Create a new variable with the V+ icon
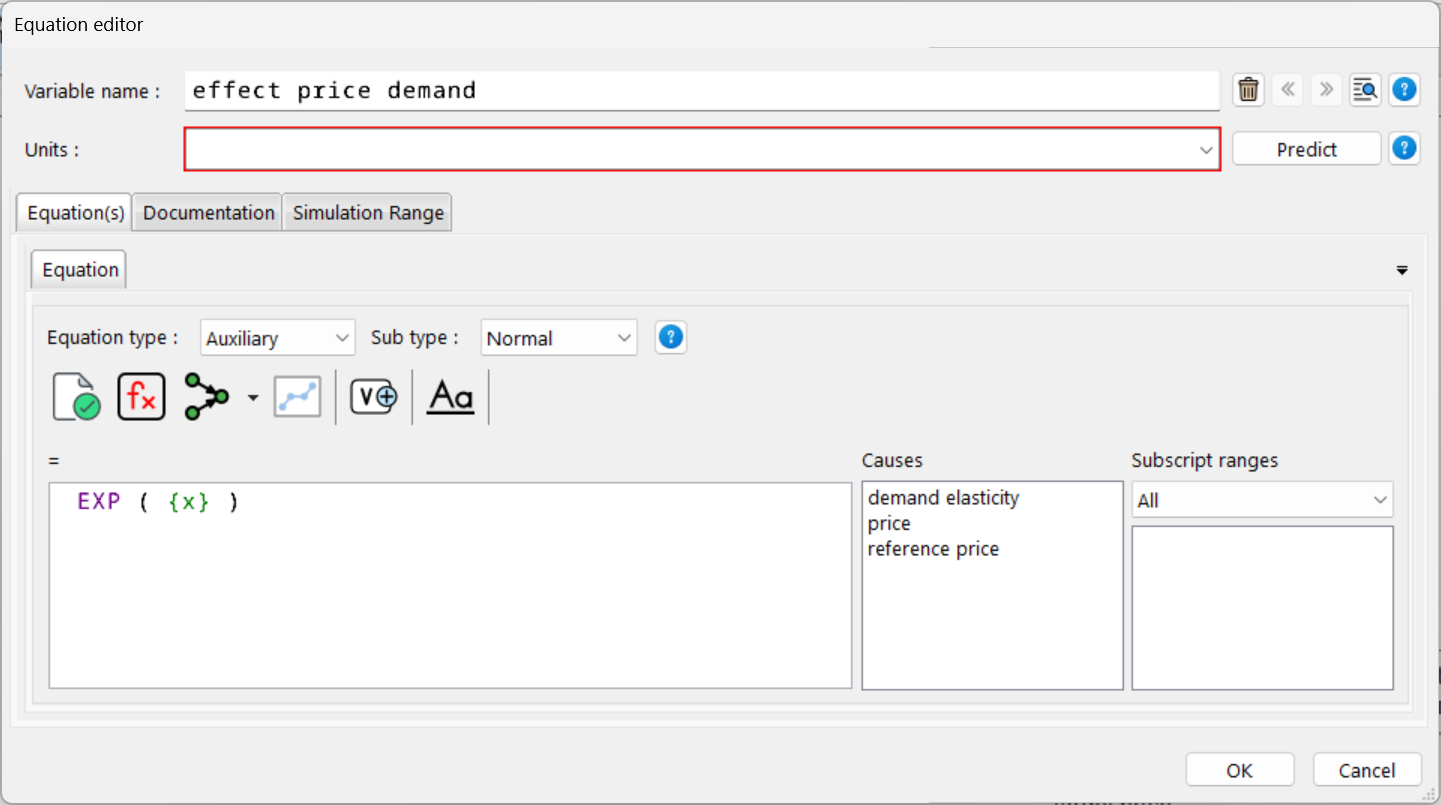Screen dimensions: 1441x805 372,396
